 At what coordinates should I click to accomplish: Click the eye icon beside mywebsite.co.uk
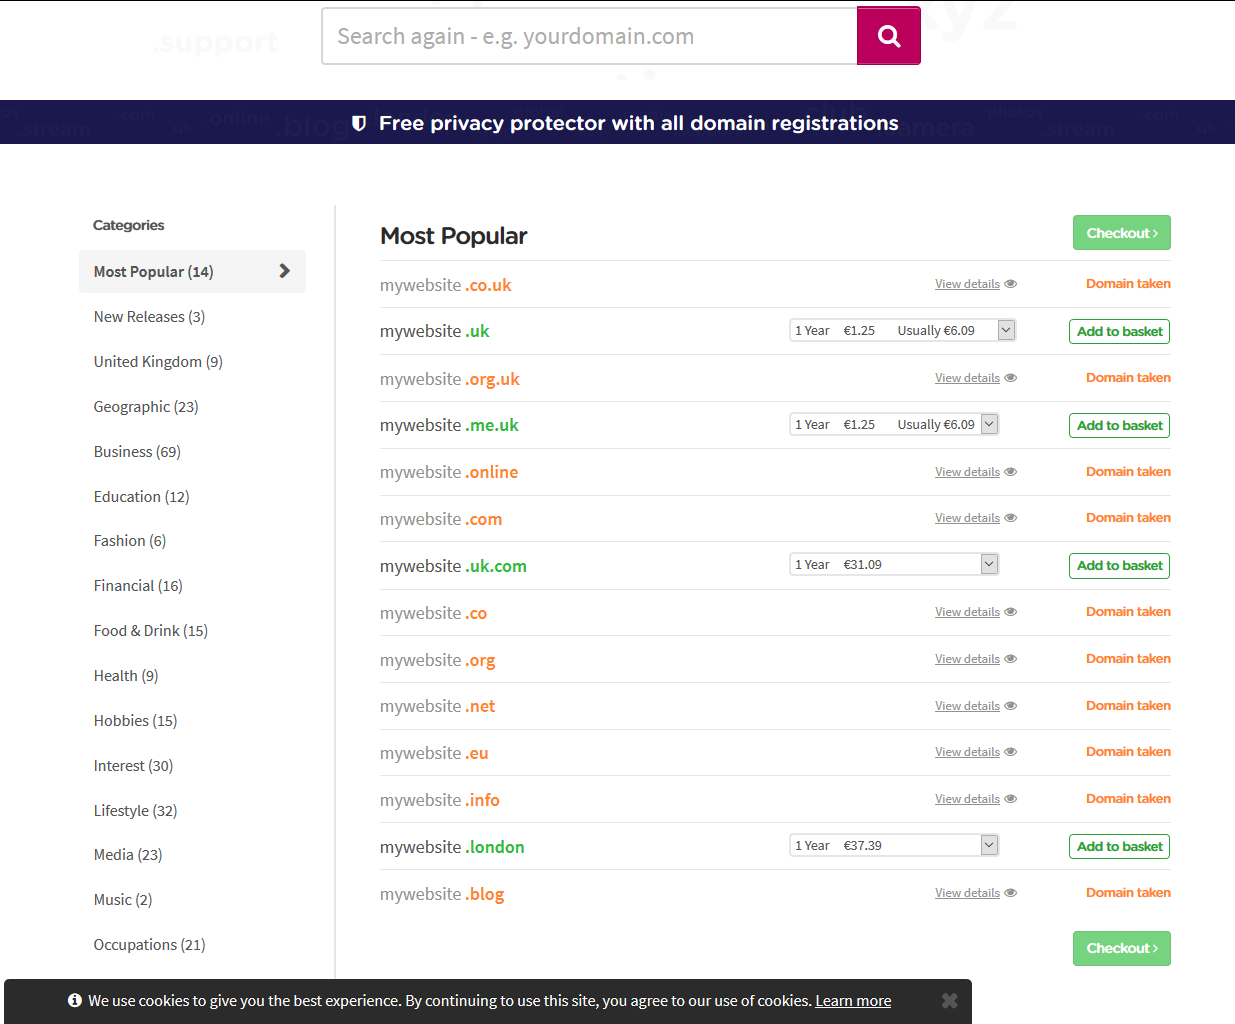[1011, 284]
